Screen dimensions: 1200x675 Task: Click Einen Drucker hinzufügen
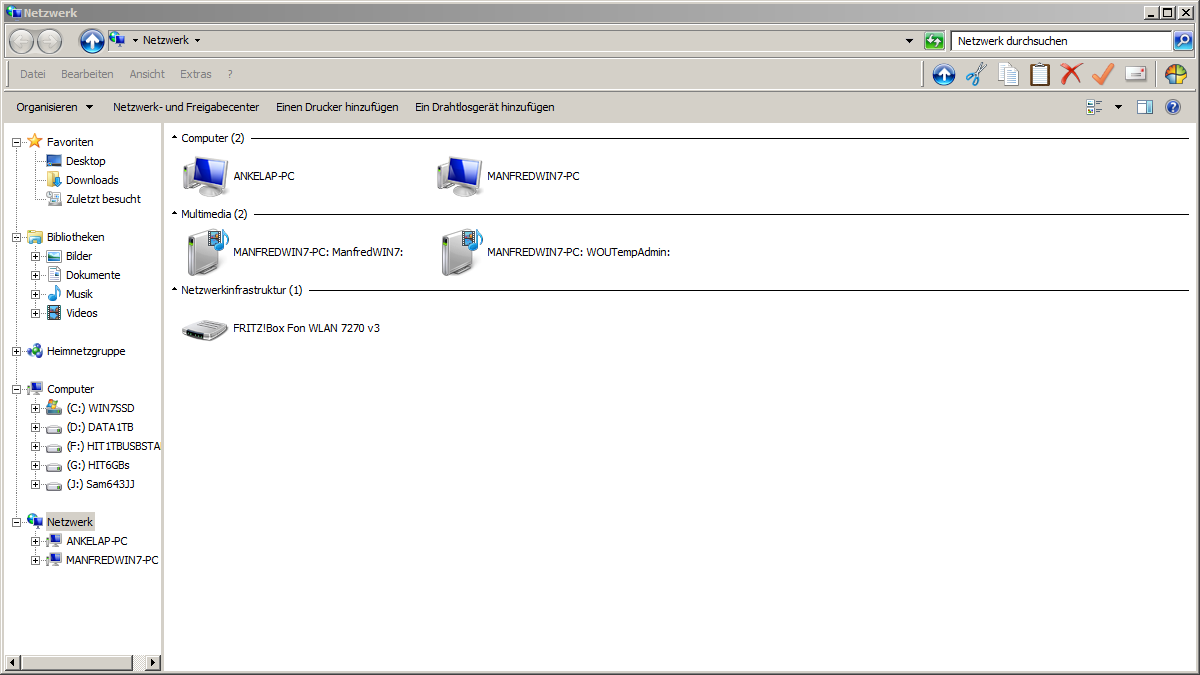(x=337, y=107)
